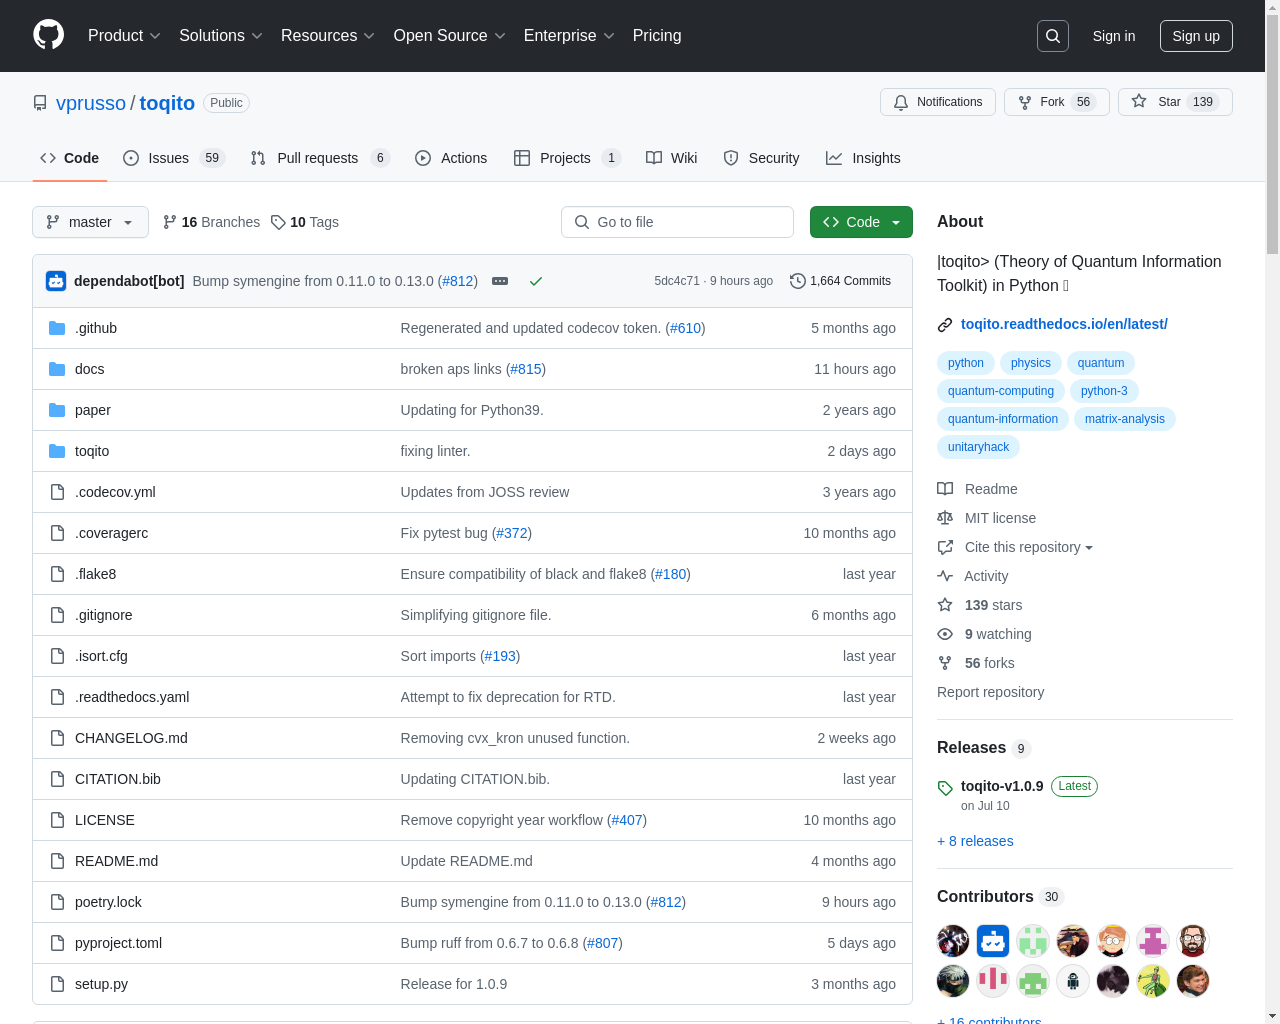
Task: Select the quantum-computing topic tag
Action: coord(1001,391)
